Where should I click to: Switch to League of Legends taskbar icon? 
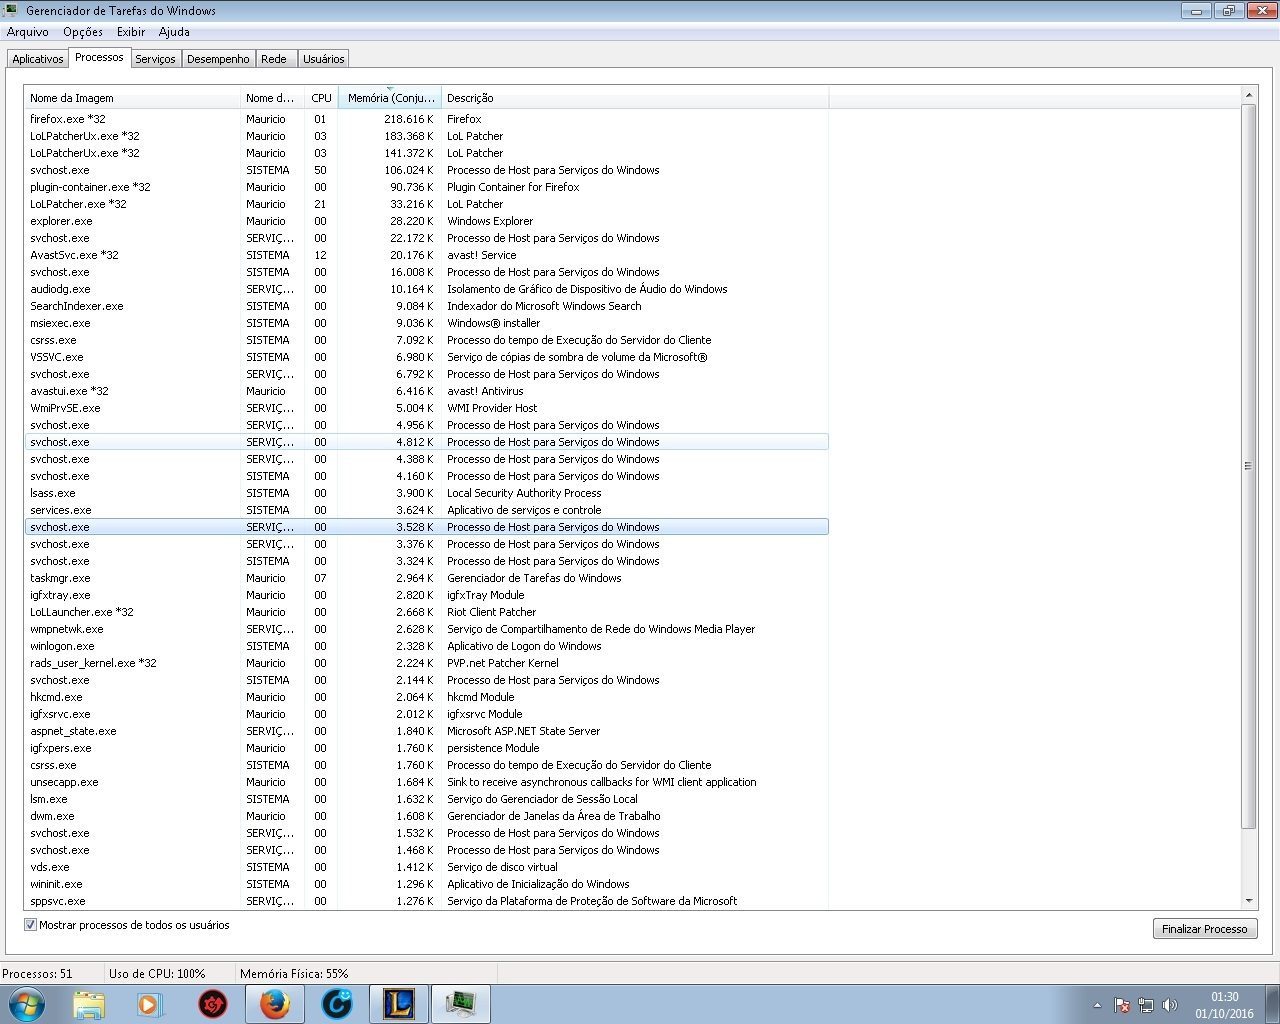coord(399,1004)
